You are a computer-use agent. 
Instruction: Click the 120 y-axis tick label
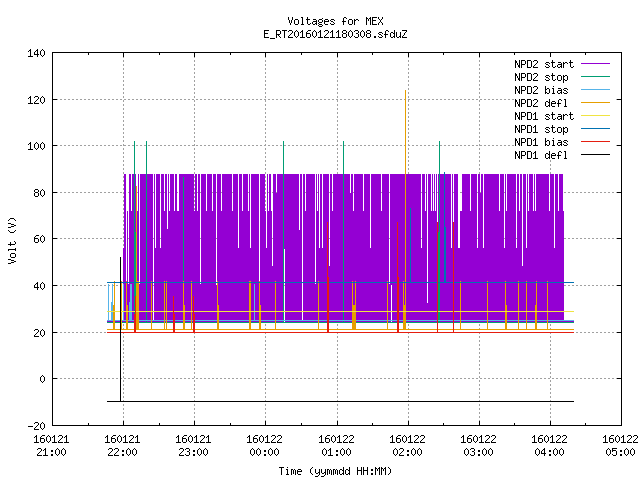36,100
